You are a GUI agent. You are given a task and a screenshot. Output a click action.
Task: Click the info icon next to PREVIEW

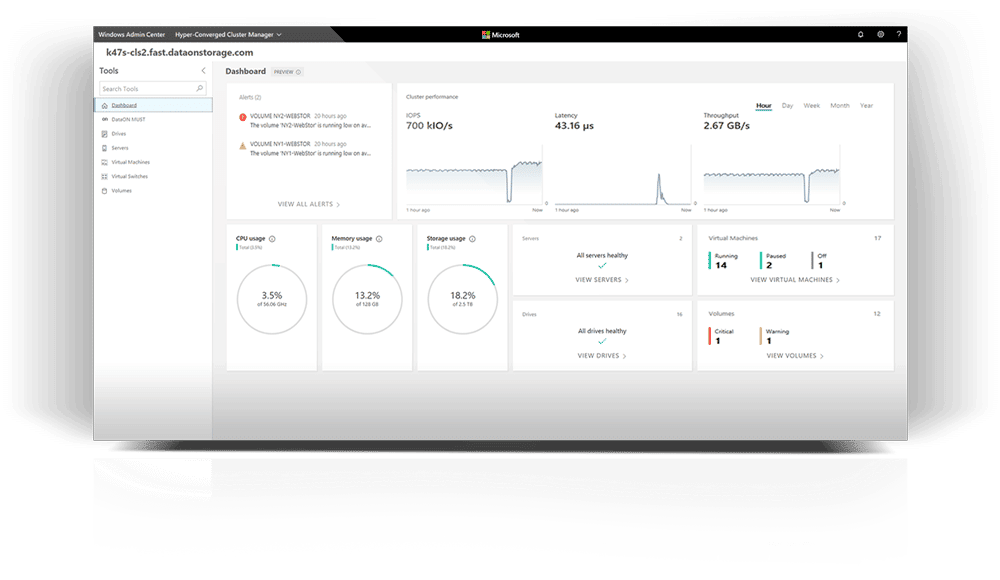click(x=298, y=71)
